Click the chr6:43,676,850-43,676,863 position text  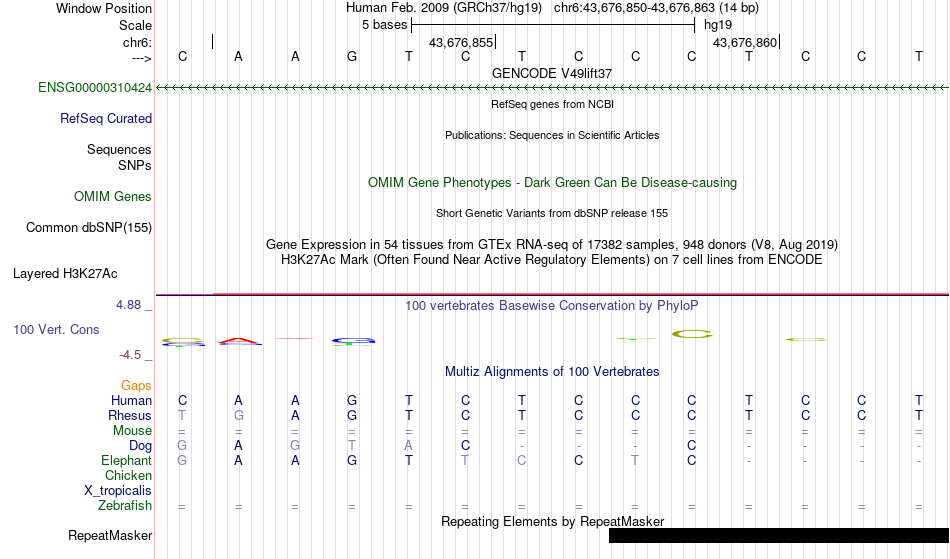[656, 8]
